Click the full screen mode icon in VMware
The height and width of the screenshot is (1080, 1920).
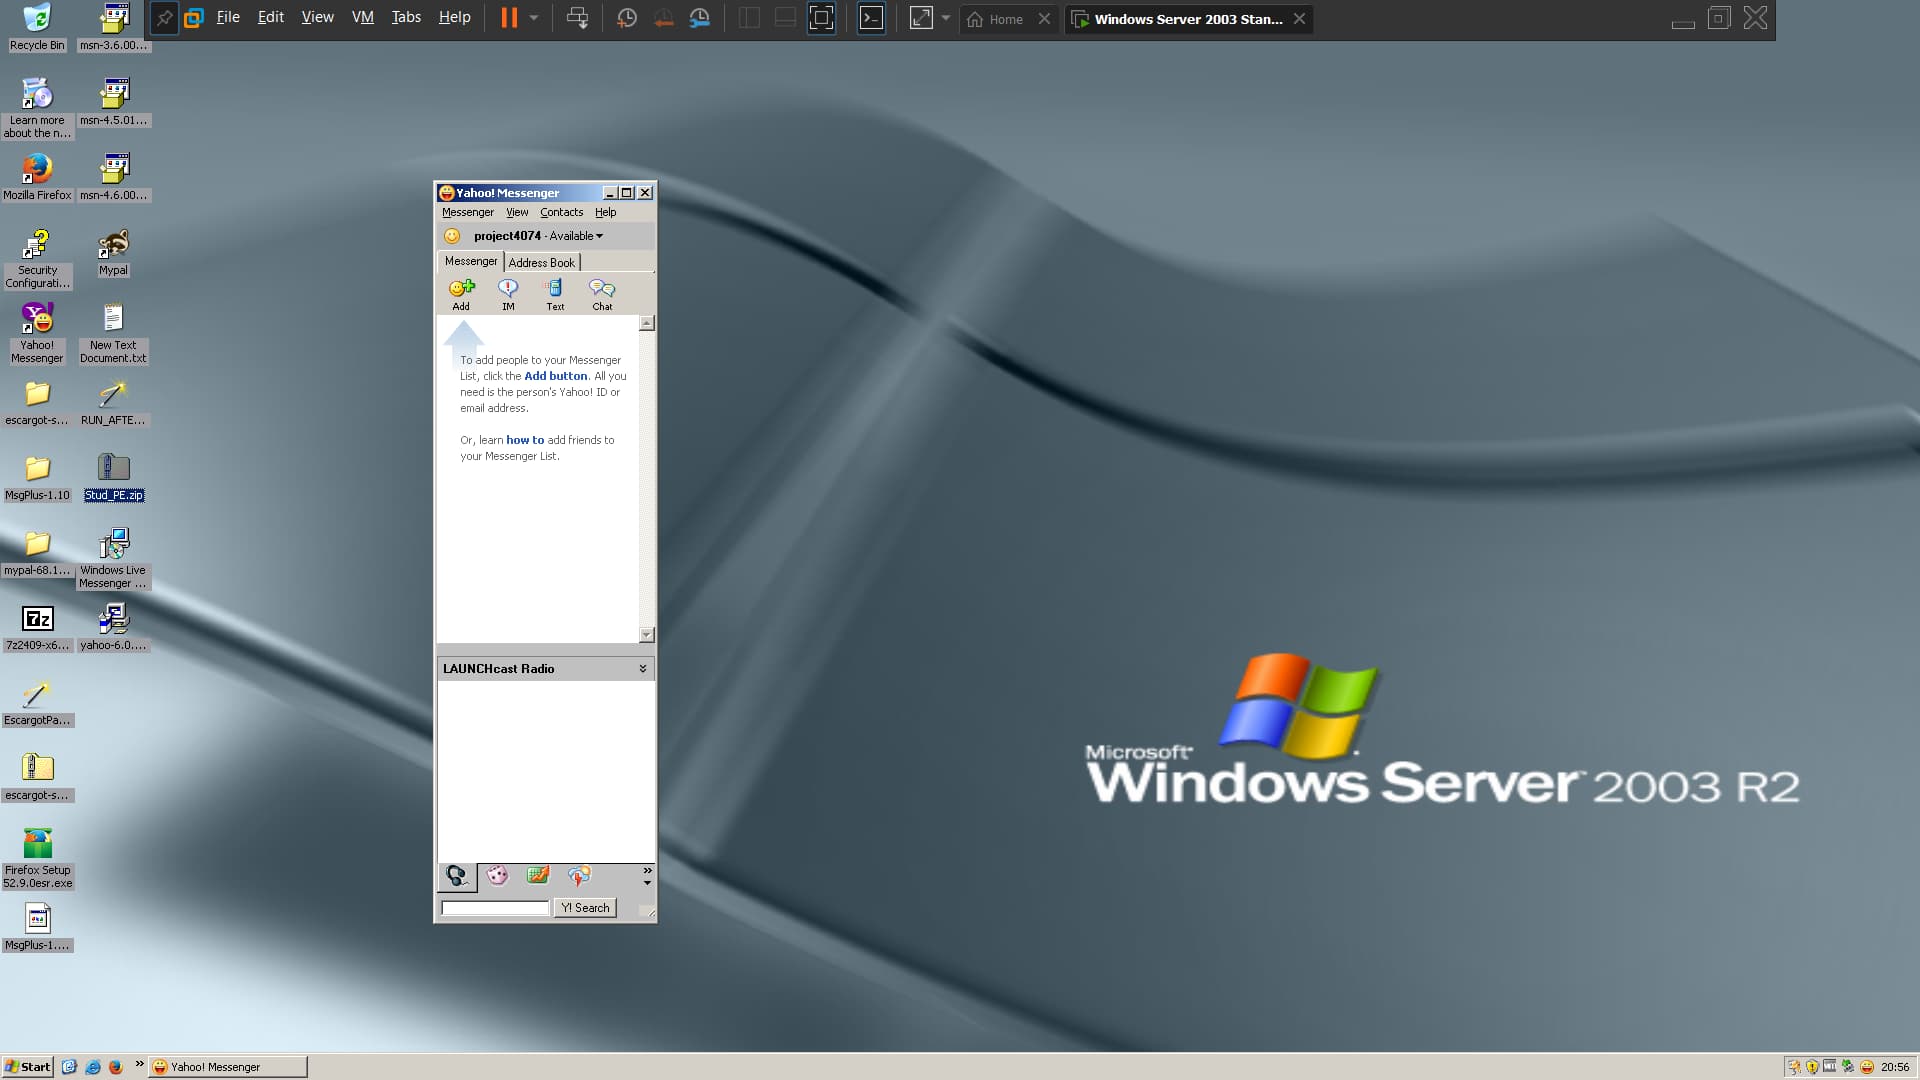coord(821,18)
